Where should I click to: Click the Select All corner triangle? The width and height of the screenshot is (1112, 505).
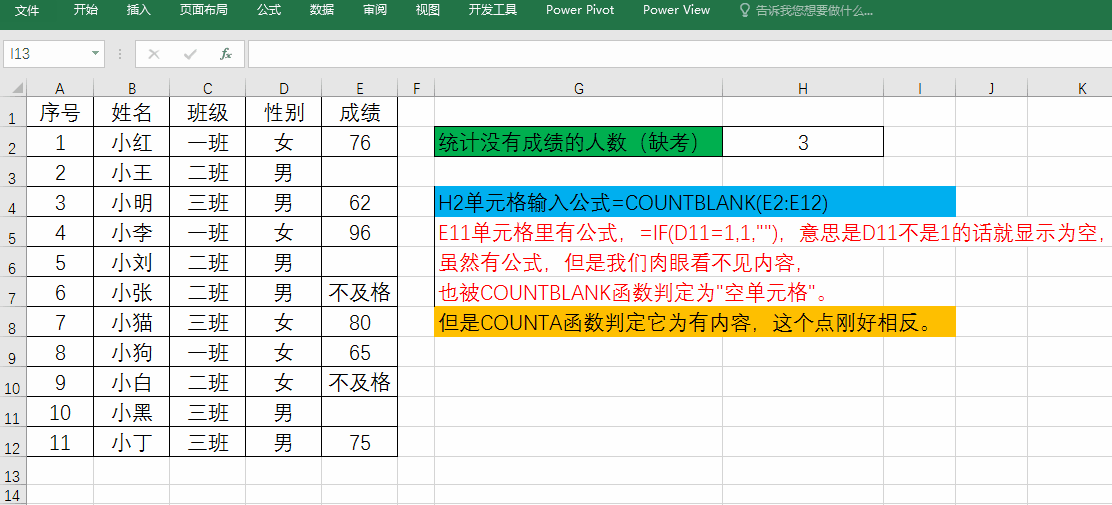16,89
